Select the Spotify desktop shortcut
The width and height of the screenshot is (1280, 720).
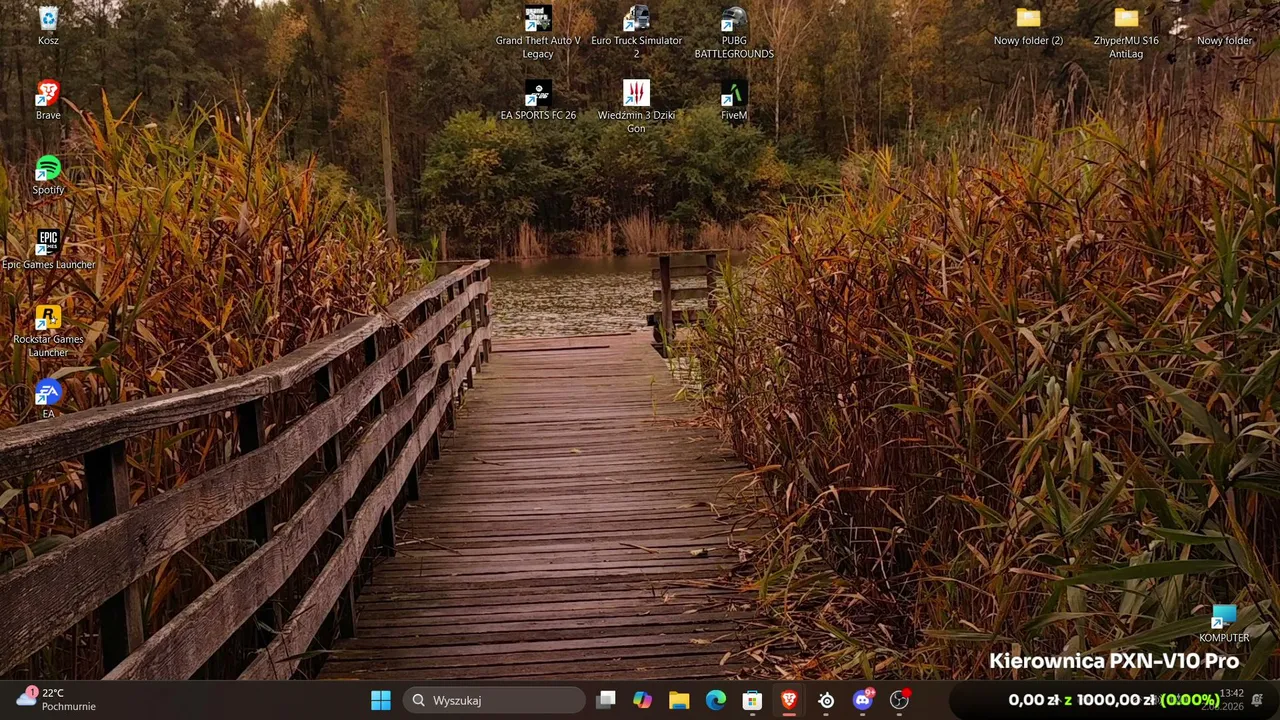(x=48, y=175)
